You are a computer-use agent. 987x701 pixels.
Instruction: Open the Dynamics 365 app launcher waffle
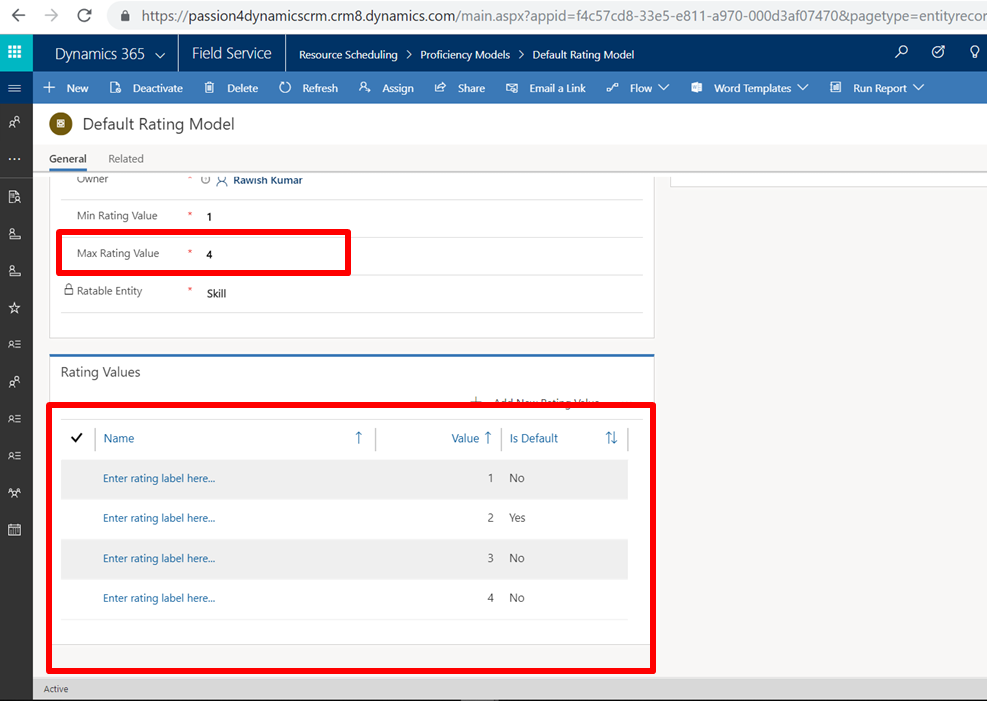pos(15,53)
